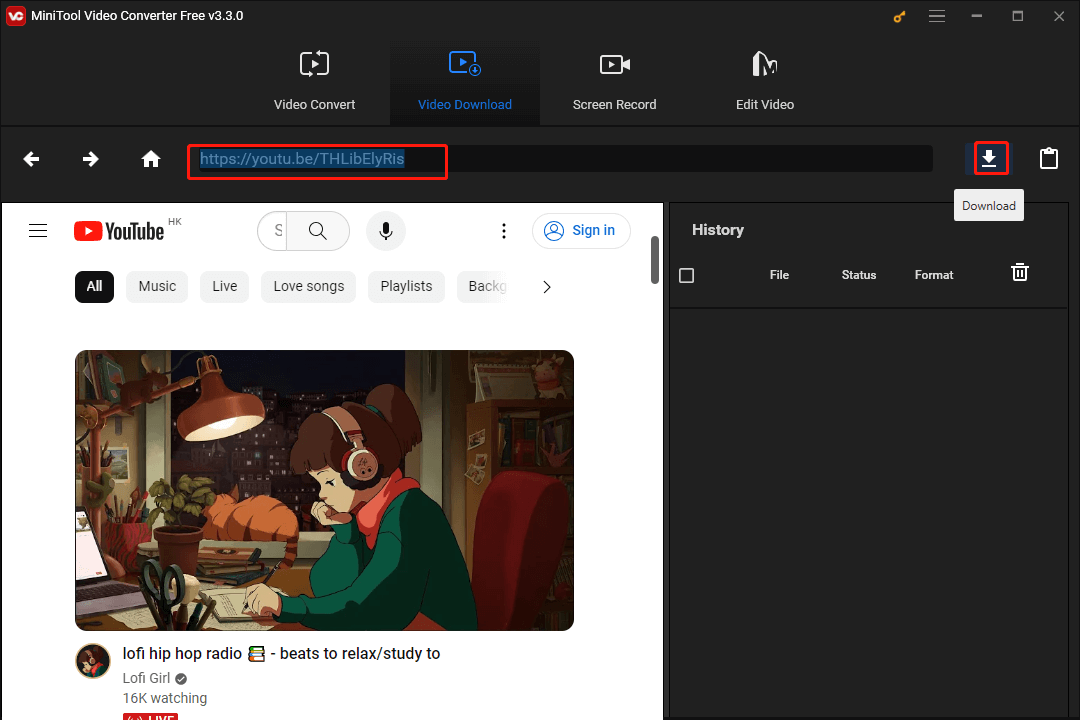1080x720 pixels.
Task: Filter videos by the Music chip
Action: [157, 287]
